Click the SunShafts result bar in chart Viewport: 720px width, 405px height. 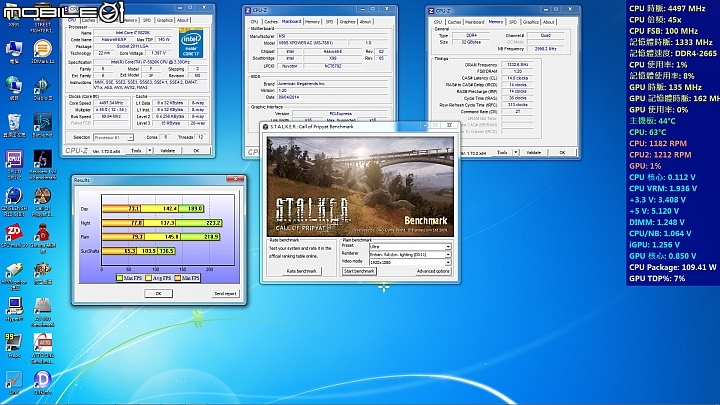click(138, 251)
